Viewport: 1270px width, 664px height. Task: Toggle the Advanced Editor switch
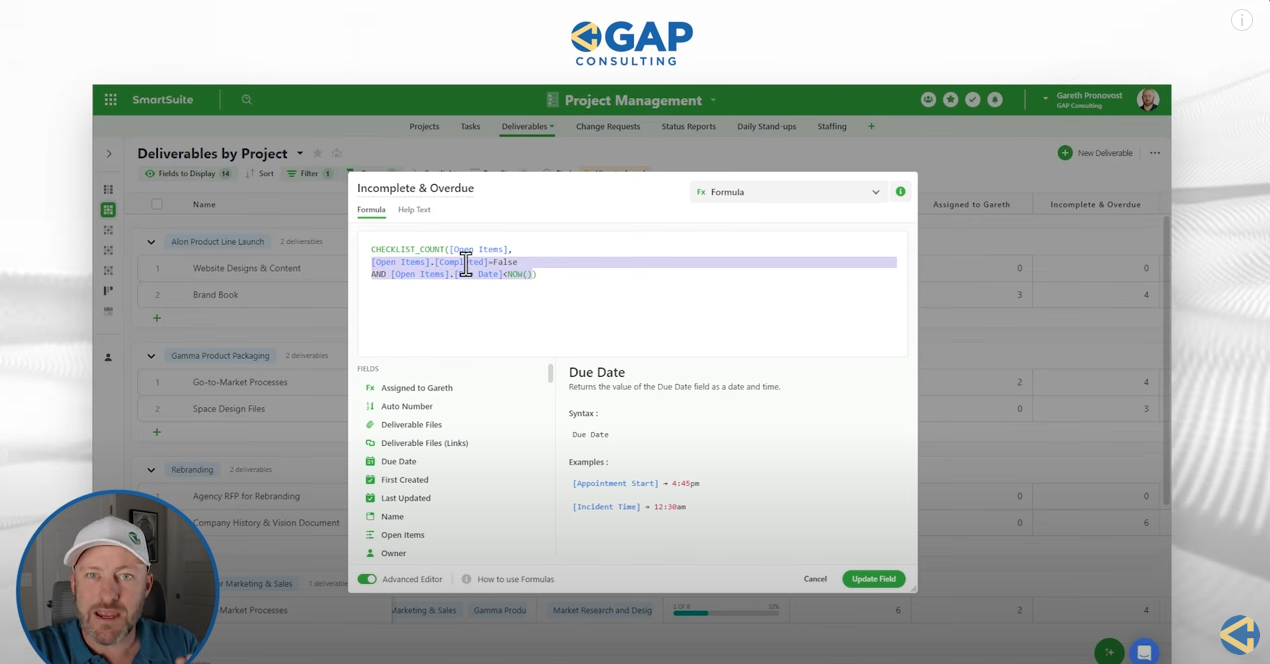[367, 579]
